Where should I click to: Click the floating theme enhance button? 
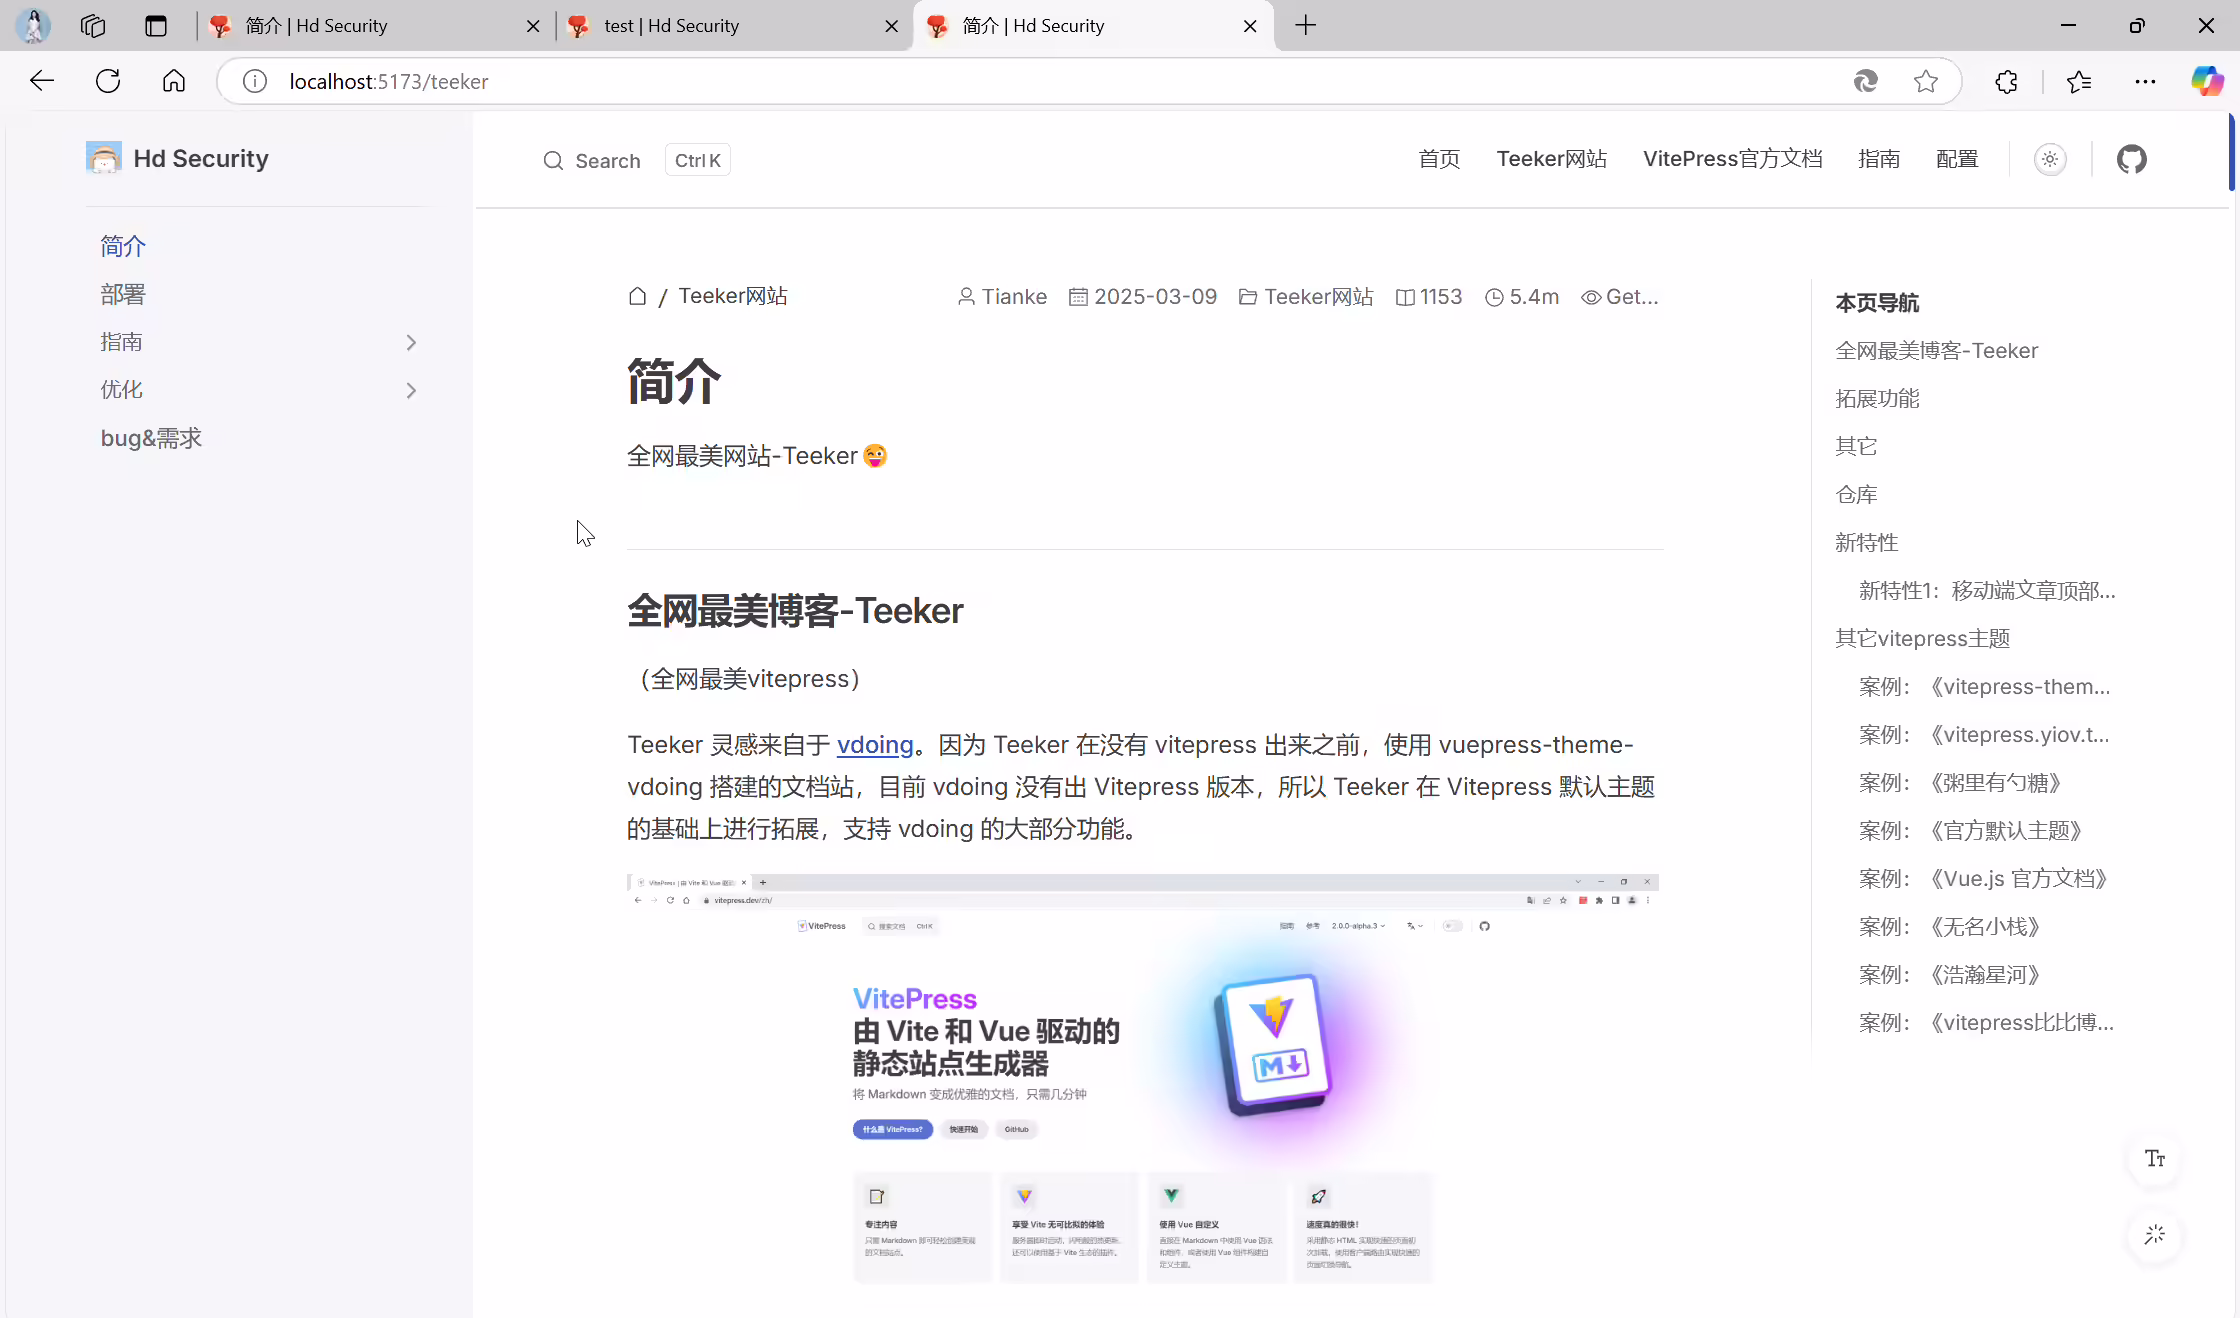pos(2155,1235)
